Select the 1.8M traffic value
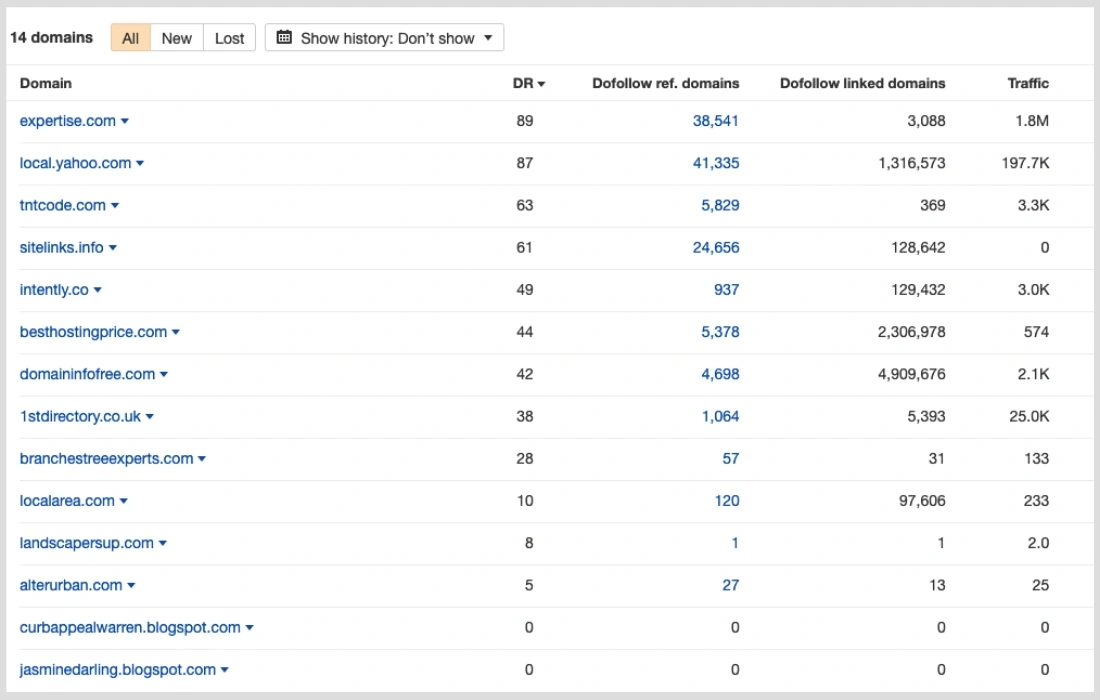Image resolution: width=1100 pixels, height=700 pixels. [x=1032, y=121]
